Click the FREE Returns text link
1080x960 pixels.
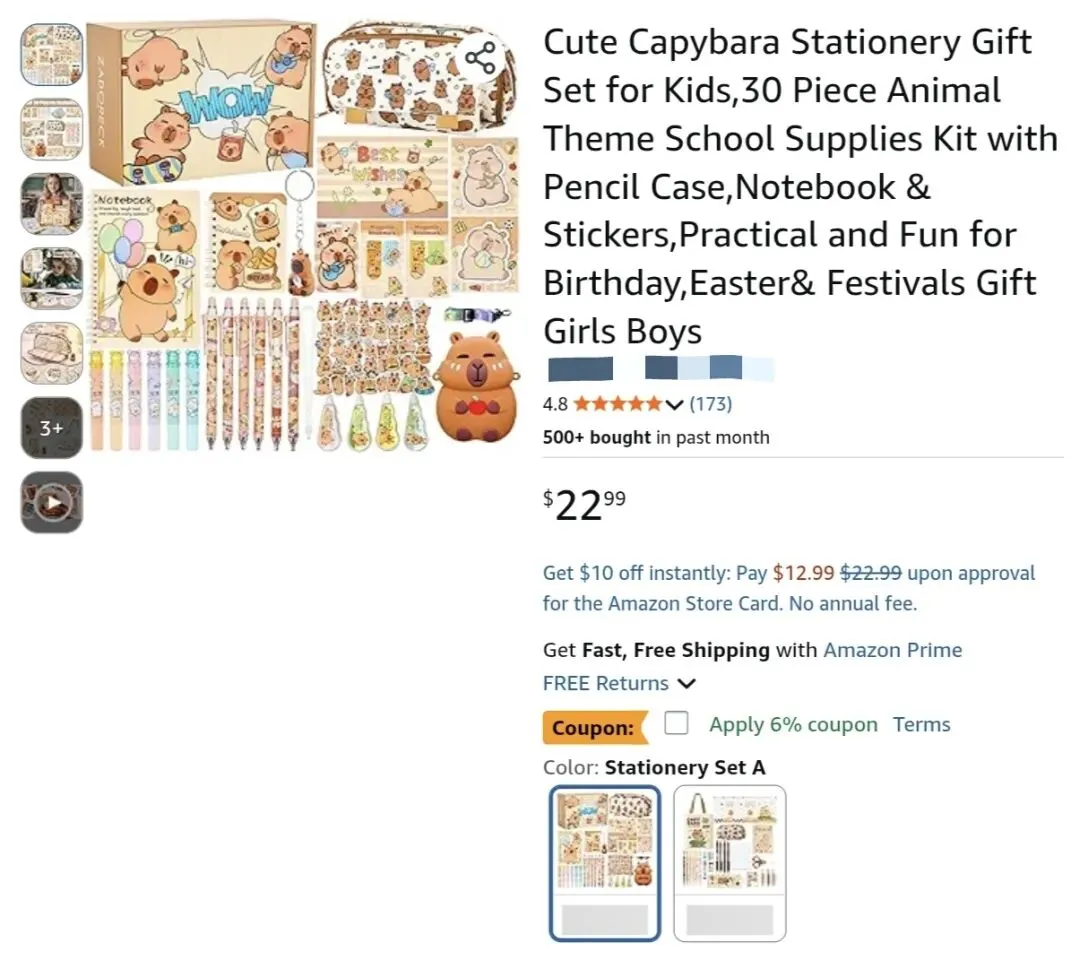pyautogui.click(x=605, y=683)
